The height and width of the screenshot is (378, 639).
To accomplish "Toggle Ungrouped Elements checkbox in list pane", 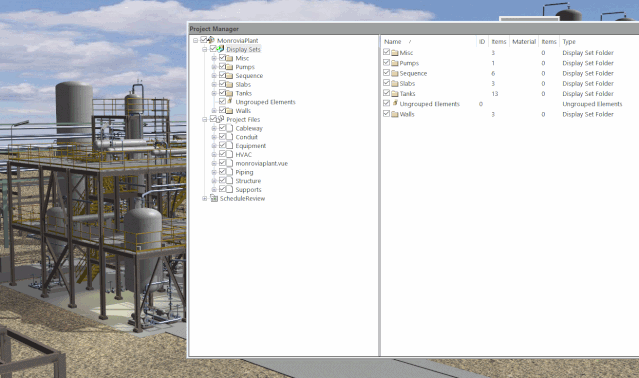I will click(x=386, y=103).
